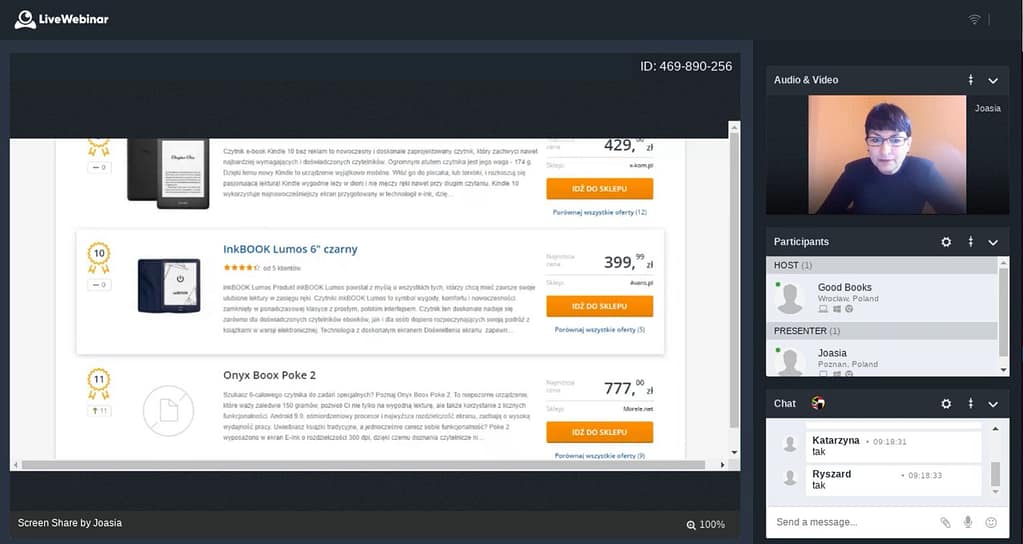Viewport: 1023px width, 544px height.
Task: Click Ryszard's avatar in chat
Action: coord(790,477)
